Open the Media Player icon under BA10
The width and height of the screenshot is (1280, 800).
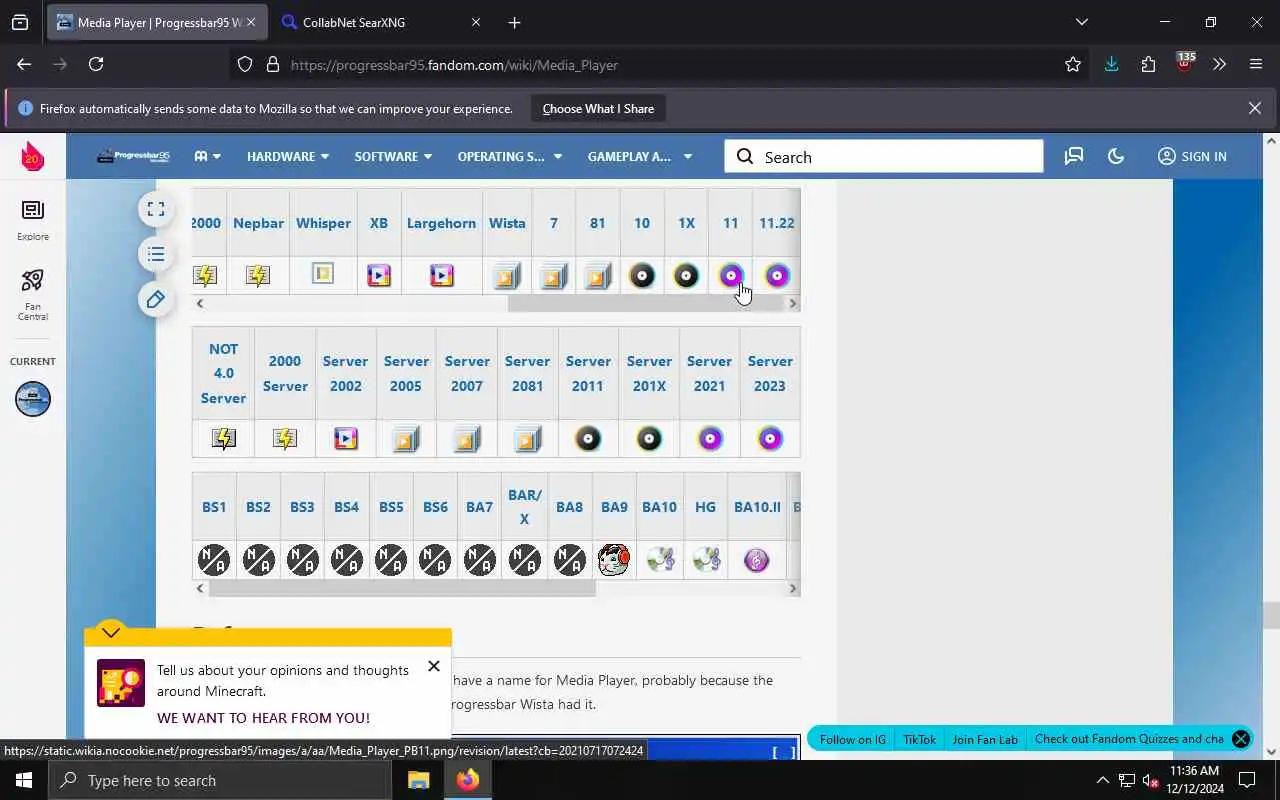660,560
